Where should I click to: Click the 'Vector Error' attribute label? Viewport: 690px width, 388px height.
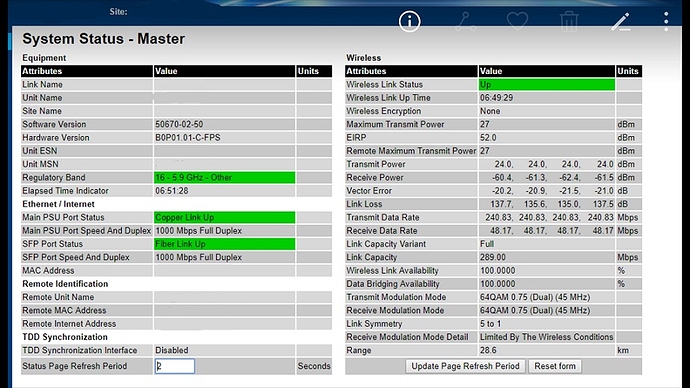tap(369, 191)
